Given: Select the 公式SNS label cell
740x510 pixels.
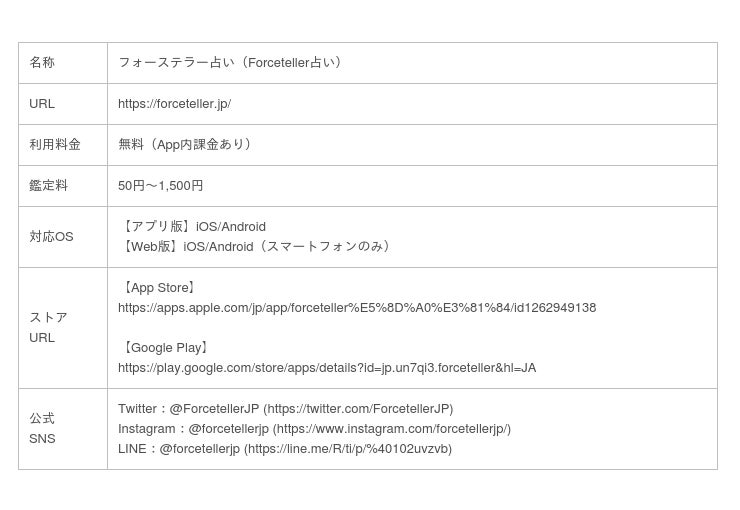Looking at the screenshot, I should [42, 429].
